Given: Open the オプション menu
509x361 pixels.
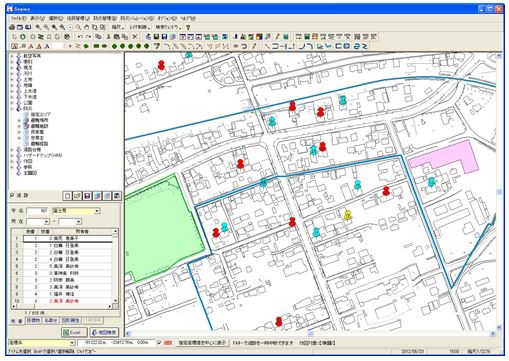Looking at the screenshot, I should pyautogui.click(x=167, y=18).
